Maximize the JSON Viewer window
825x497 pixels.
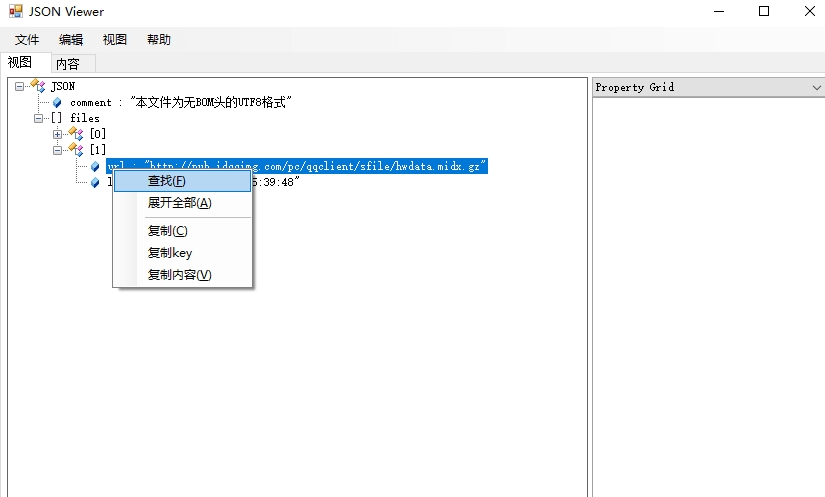[x=764, y=11]
